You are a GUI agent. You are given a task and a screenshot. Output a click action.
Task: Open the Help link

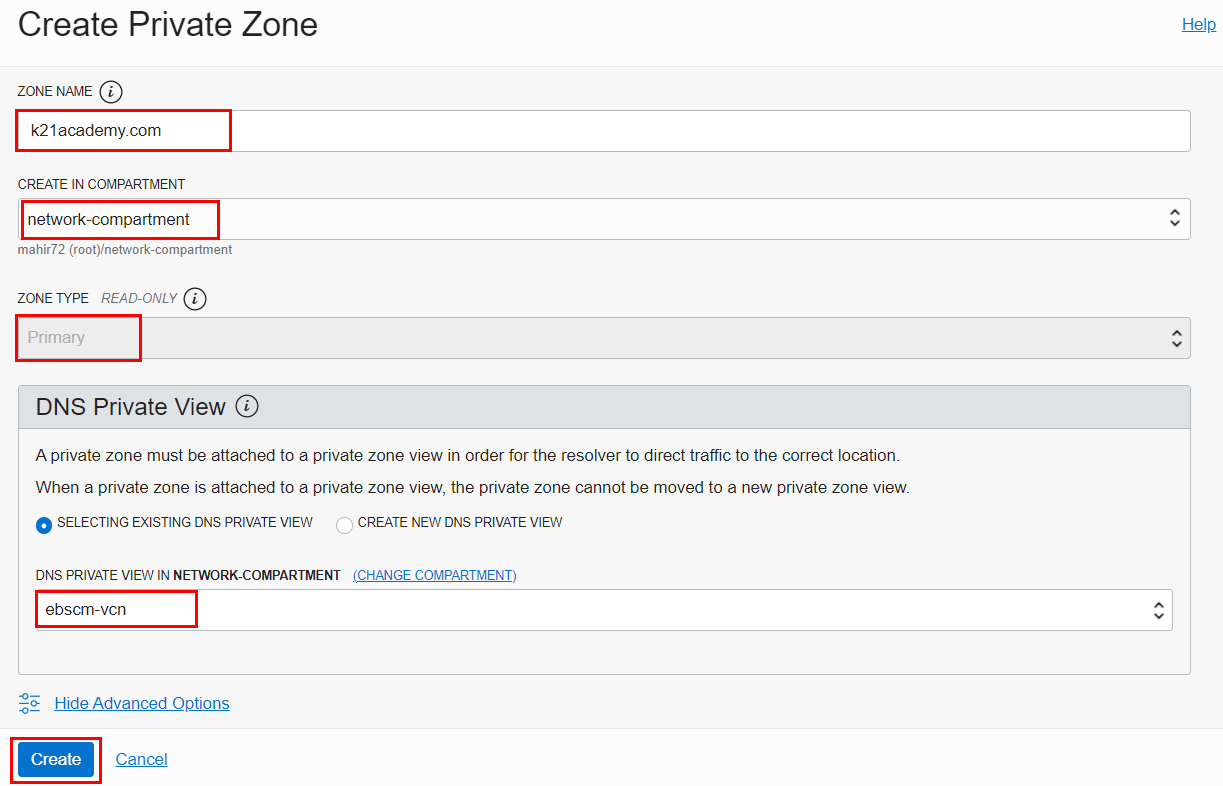tap(1198, 24)
